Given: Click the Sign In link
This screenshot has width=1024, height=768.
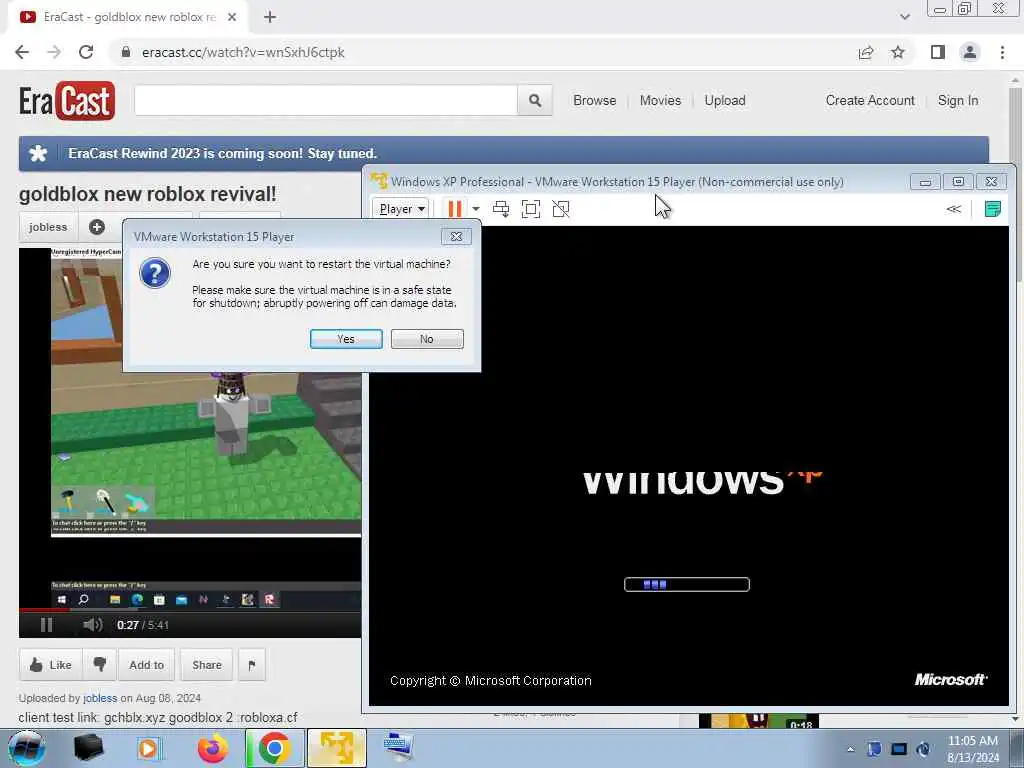Looking at the screenshot, I should [958, 101].
